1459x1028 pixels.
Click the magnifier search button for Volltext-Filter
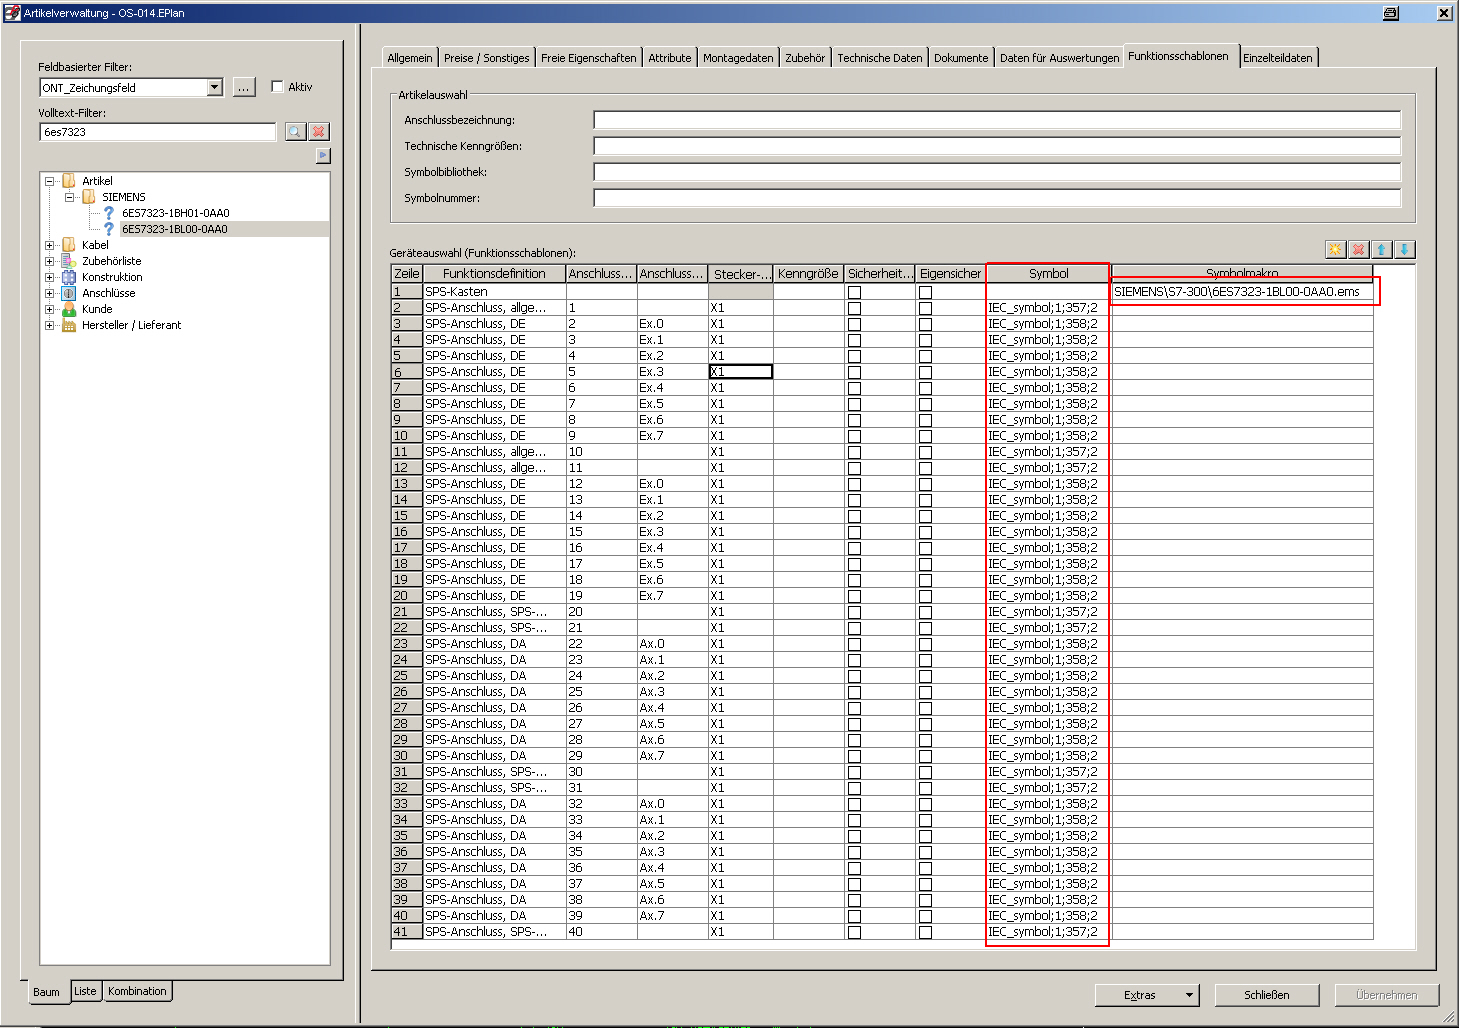[295, 132]
